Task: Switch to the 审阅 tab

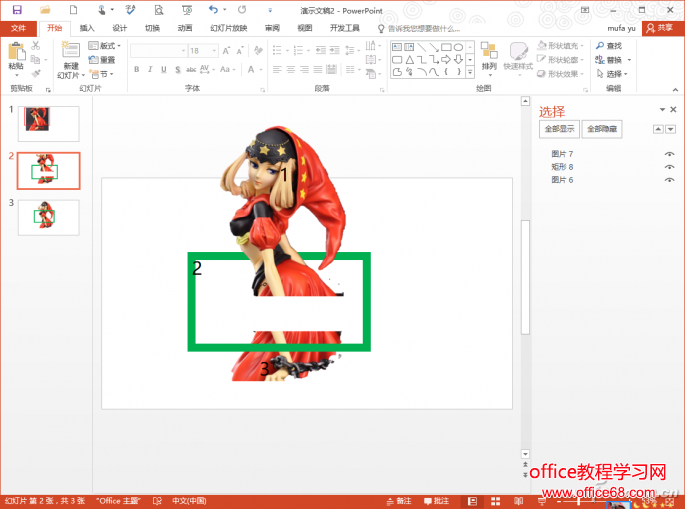Action: [x=272, y=28]
